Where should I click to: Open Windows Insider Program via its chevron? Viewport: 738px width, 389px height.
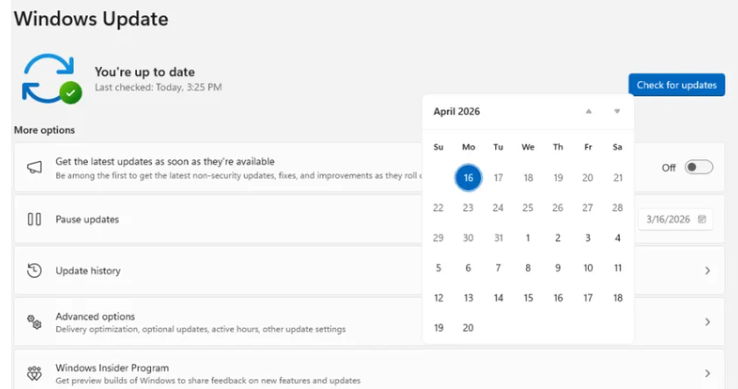point(707,373)
